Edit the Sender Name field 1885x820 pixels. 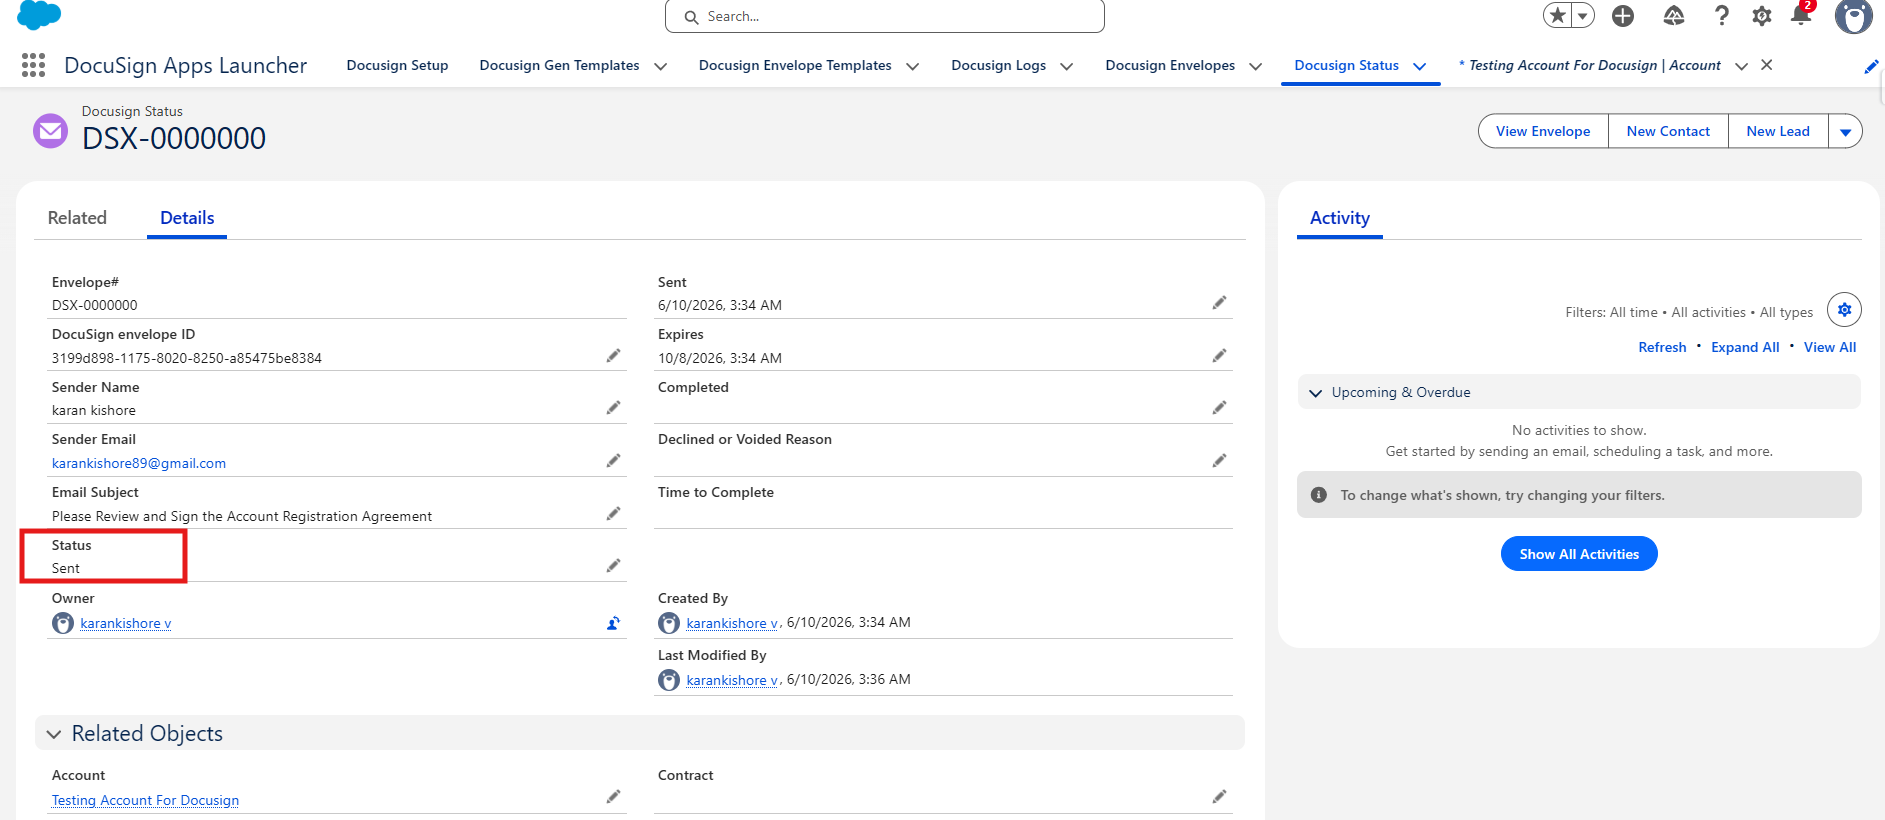pyautogui.click(x=613, y=408)
